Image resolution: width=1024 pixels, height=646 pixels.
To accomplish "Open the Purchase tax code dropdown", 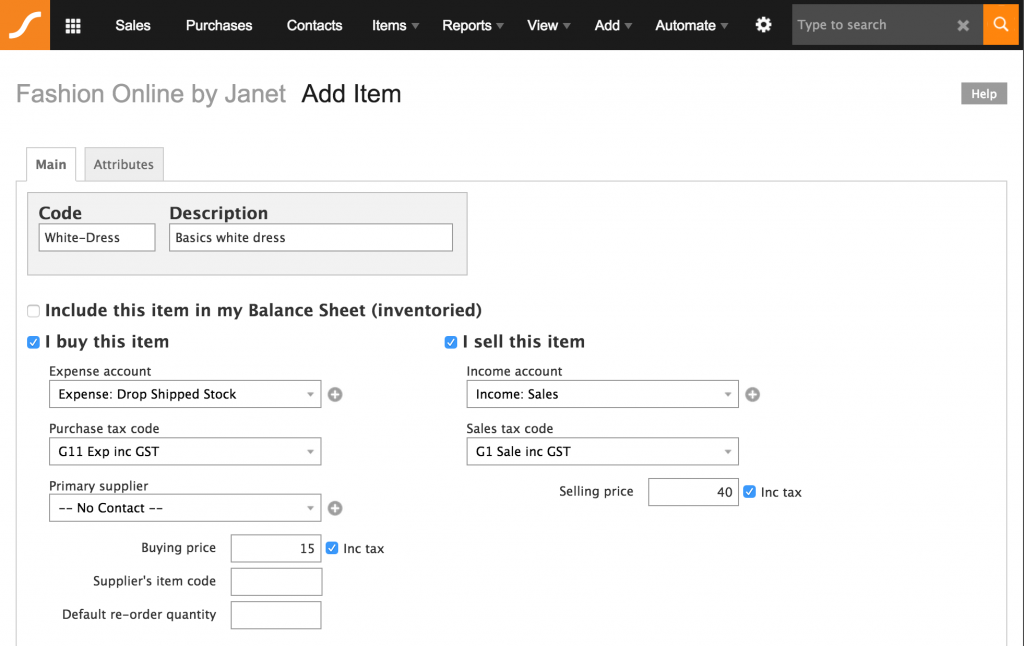I will pos(185,451).
